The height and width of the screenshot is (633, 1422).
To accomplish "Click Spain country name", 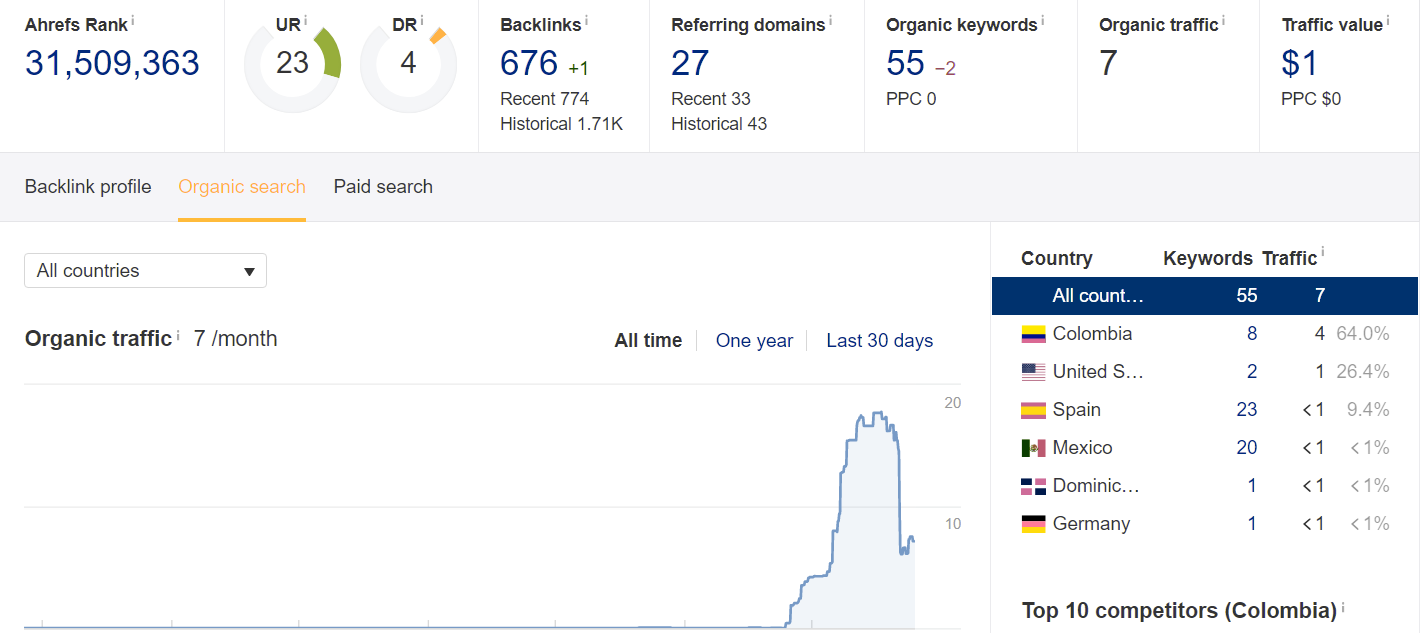I will coord(1077,410).
